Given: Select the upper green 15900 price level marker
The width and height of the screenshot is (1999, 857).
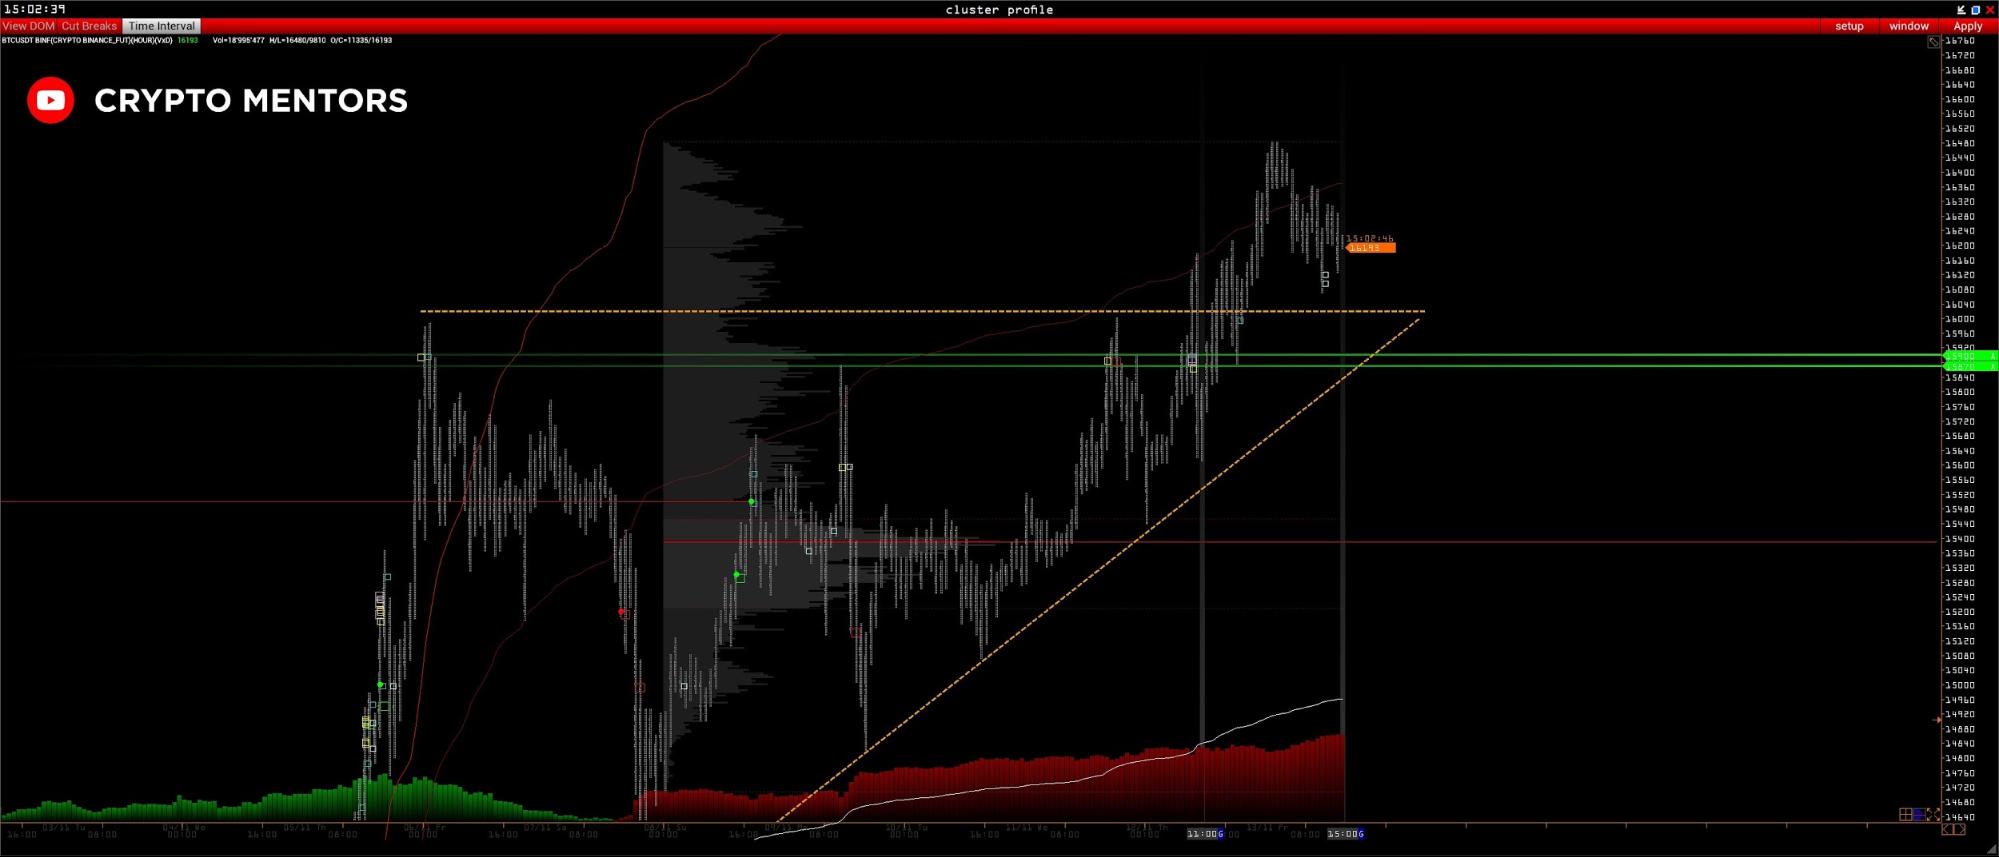Looking at the screenshot, I should (1969, 356).
